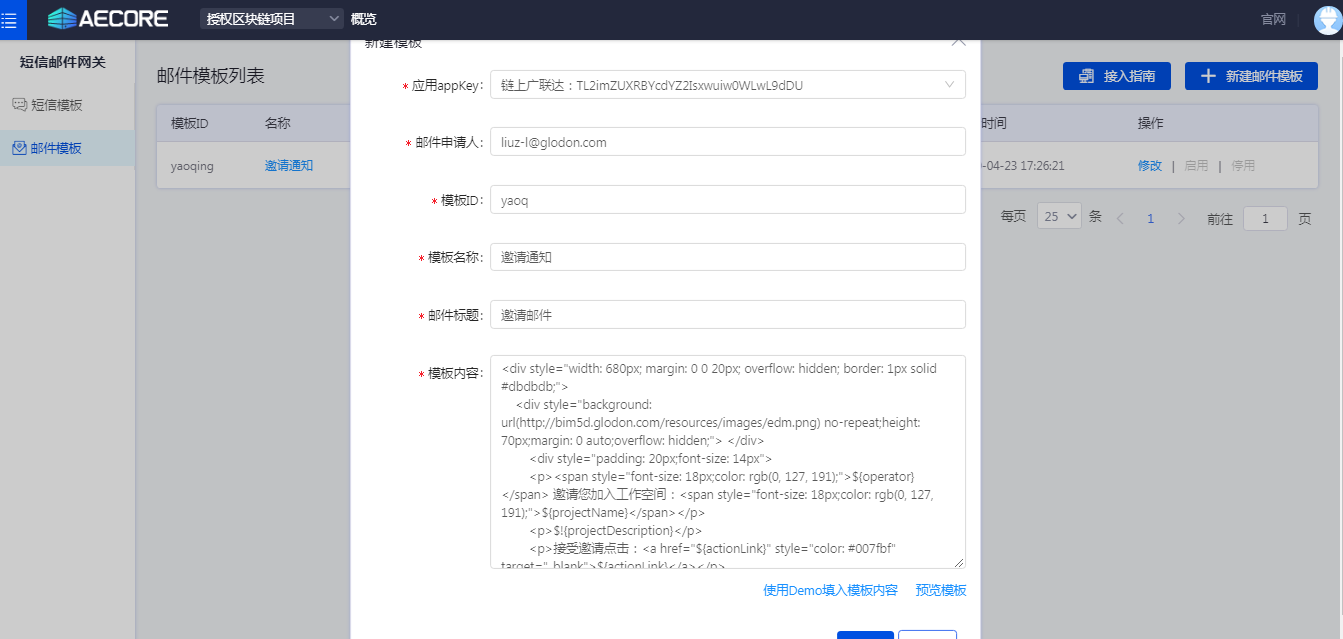Close the new template dialog
The image size is (1343, 639).
(x=958, y=42)
